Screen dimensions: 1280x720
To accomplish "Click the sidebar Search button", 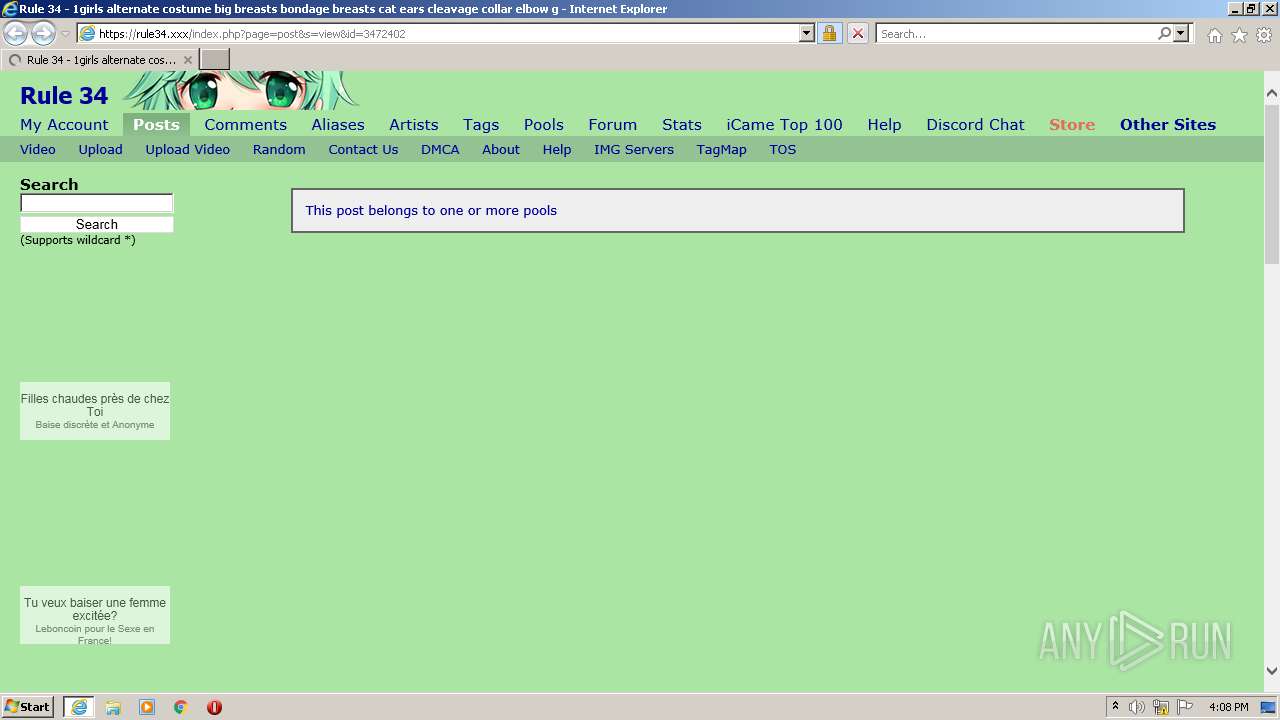I will [x=97, y=225].
